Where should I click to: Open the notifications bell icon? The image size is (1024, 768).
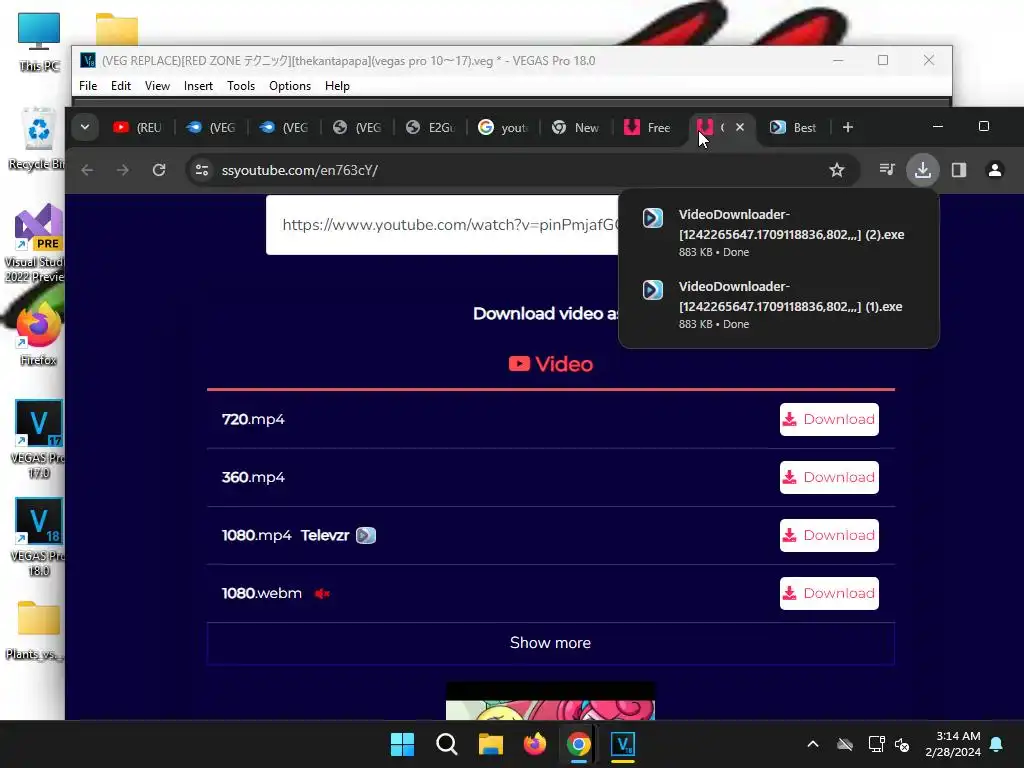(x=997, y=744)
